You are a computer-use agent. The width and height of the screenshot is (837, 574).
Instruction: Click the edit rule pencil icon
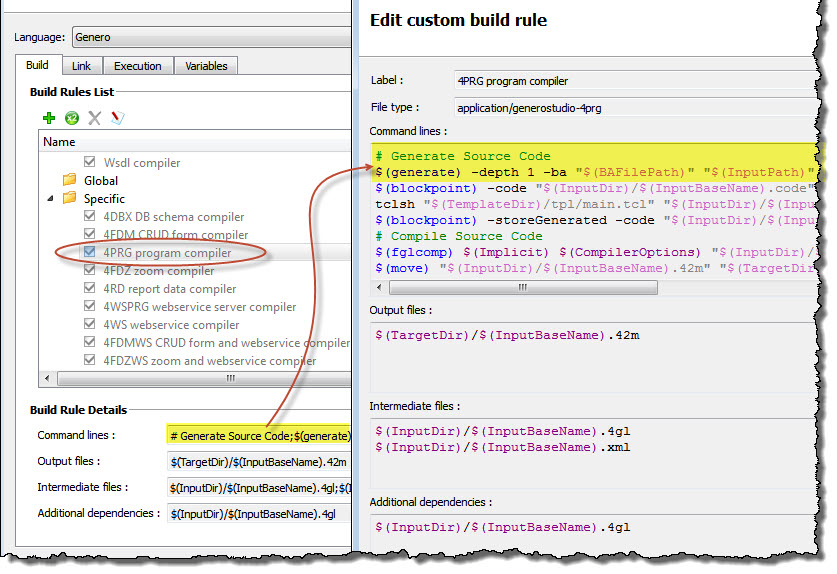coord(117,118)
